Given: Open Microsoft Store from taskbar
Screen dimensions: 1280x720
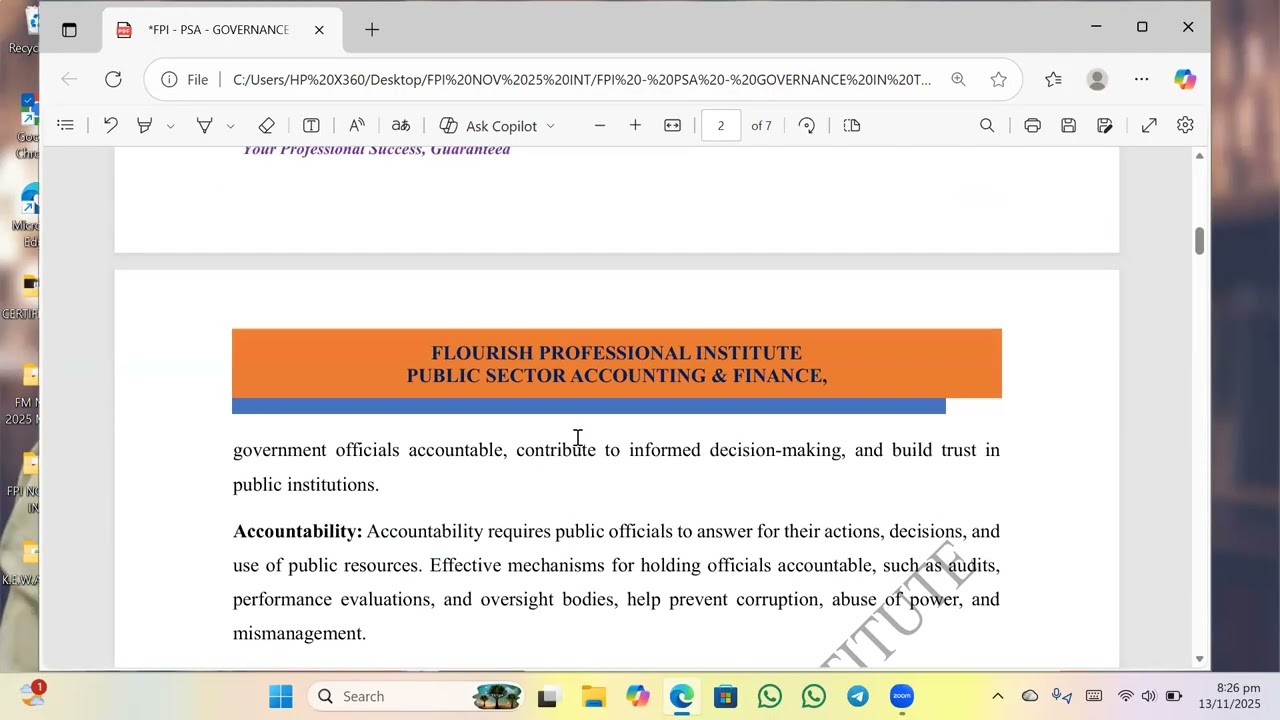Looking at the screenshot, I should click(x=726, y=696).
